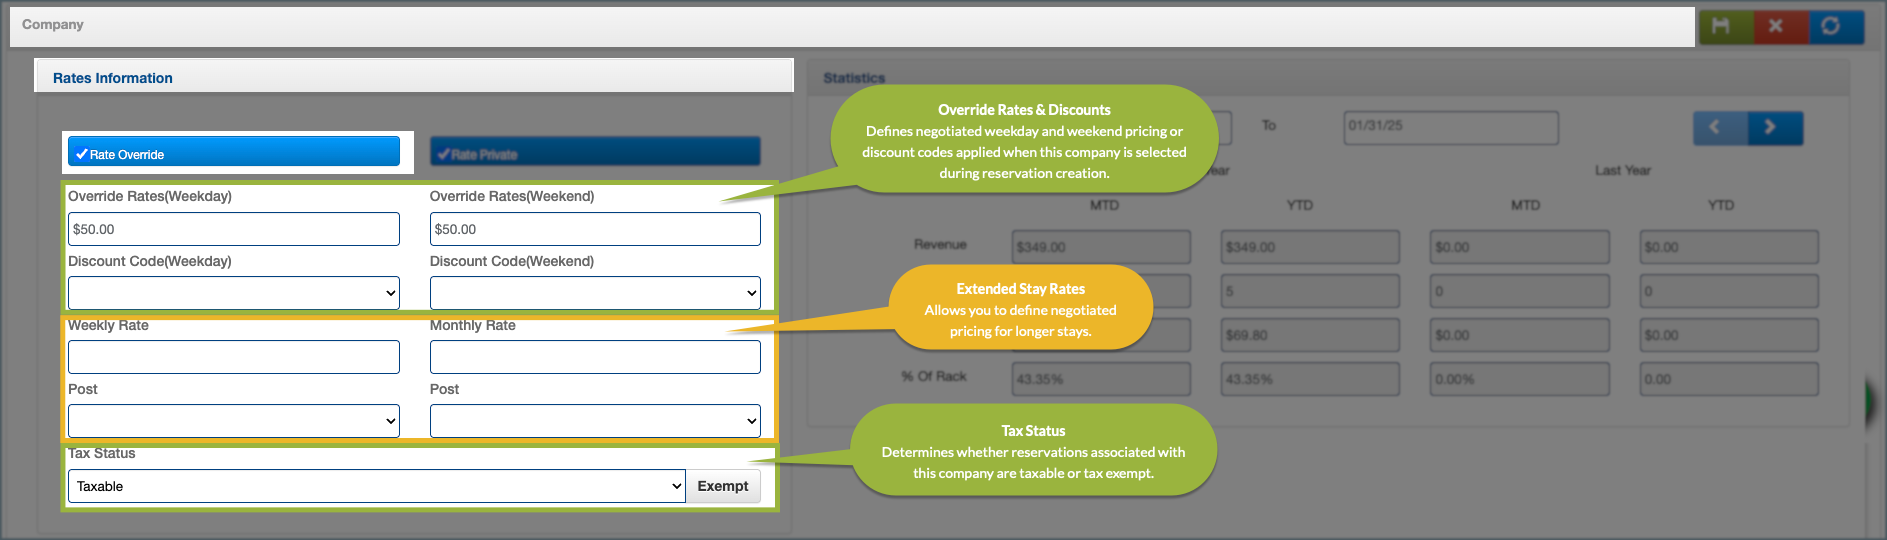
Task: Click the Override Rates(Weekend) field
Action: pos(595,229)
